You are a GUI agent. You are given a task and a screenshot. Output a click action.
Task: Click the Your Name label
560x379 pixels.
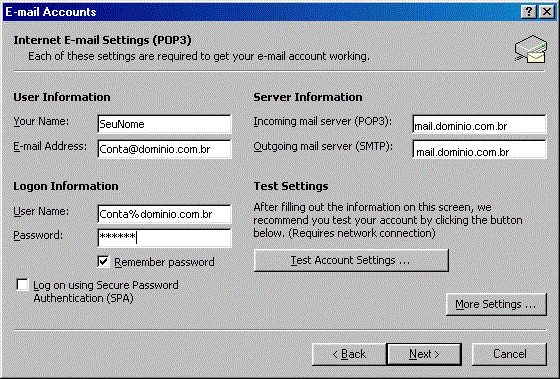tap(41, 121)
